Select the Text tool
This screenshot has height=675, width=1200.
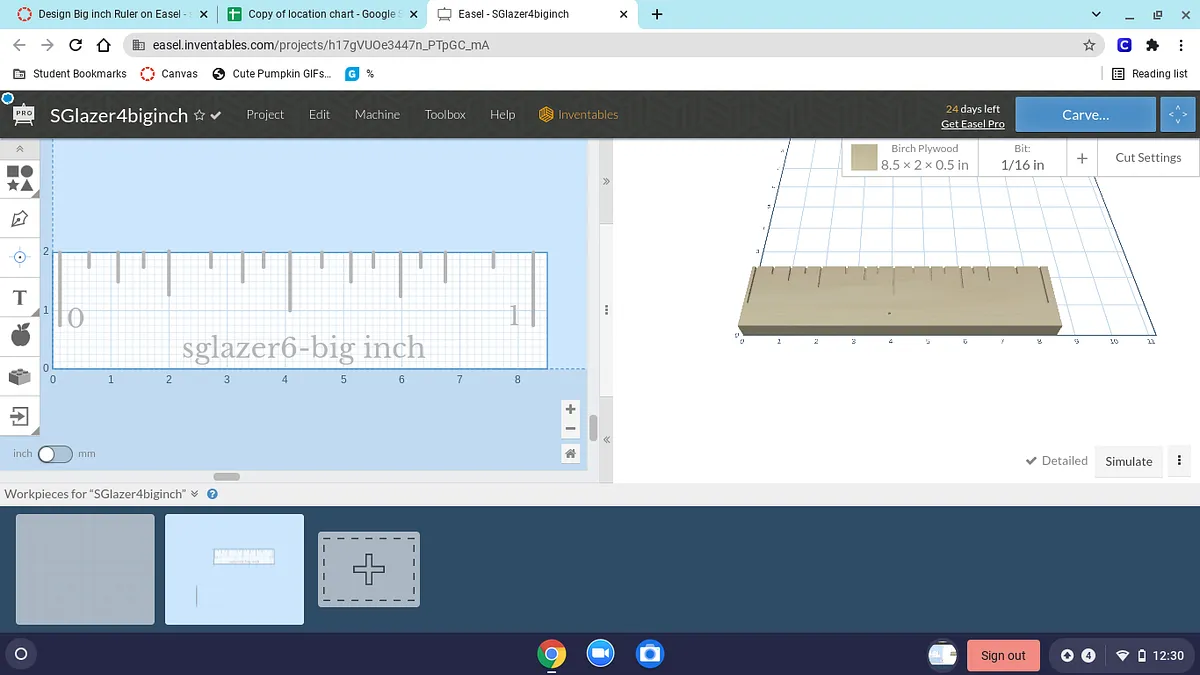click(x=19, y=298)
